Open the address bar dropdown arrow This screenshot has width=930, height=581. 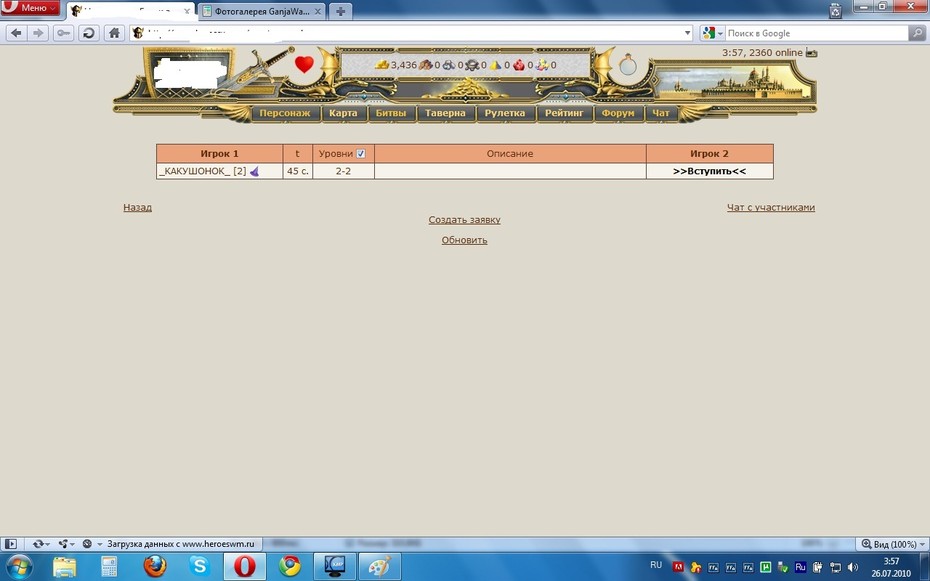pos(687,33)
